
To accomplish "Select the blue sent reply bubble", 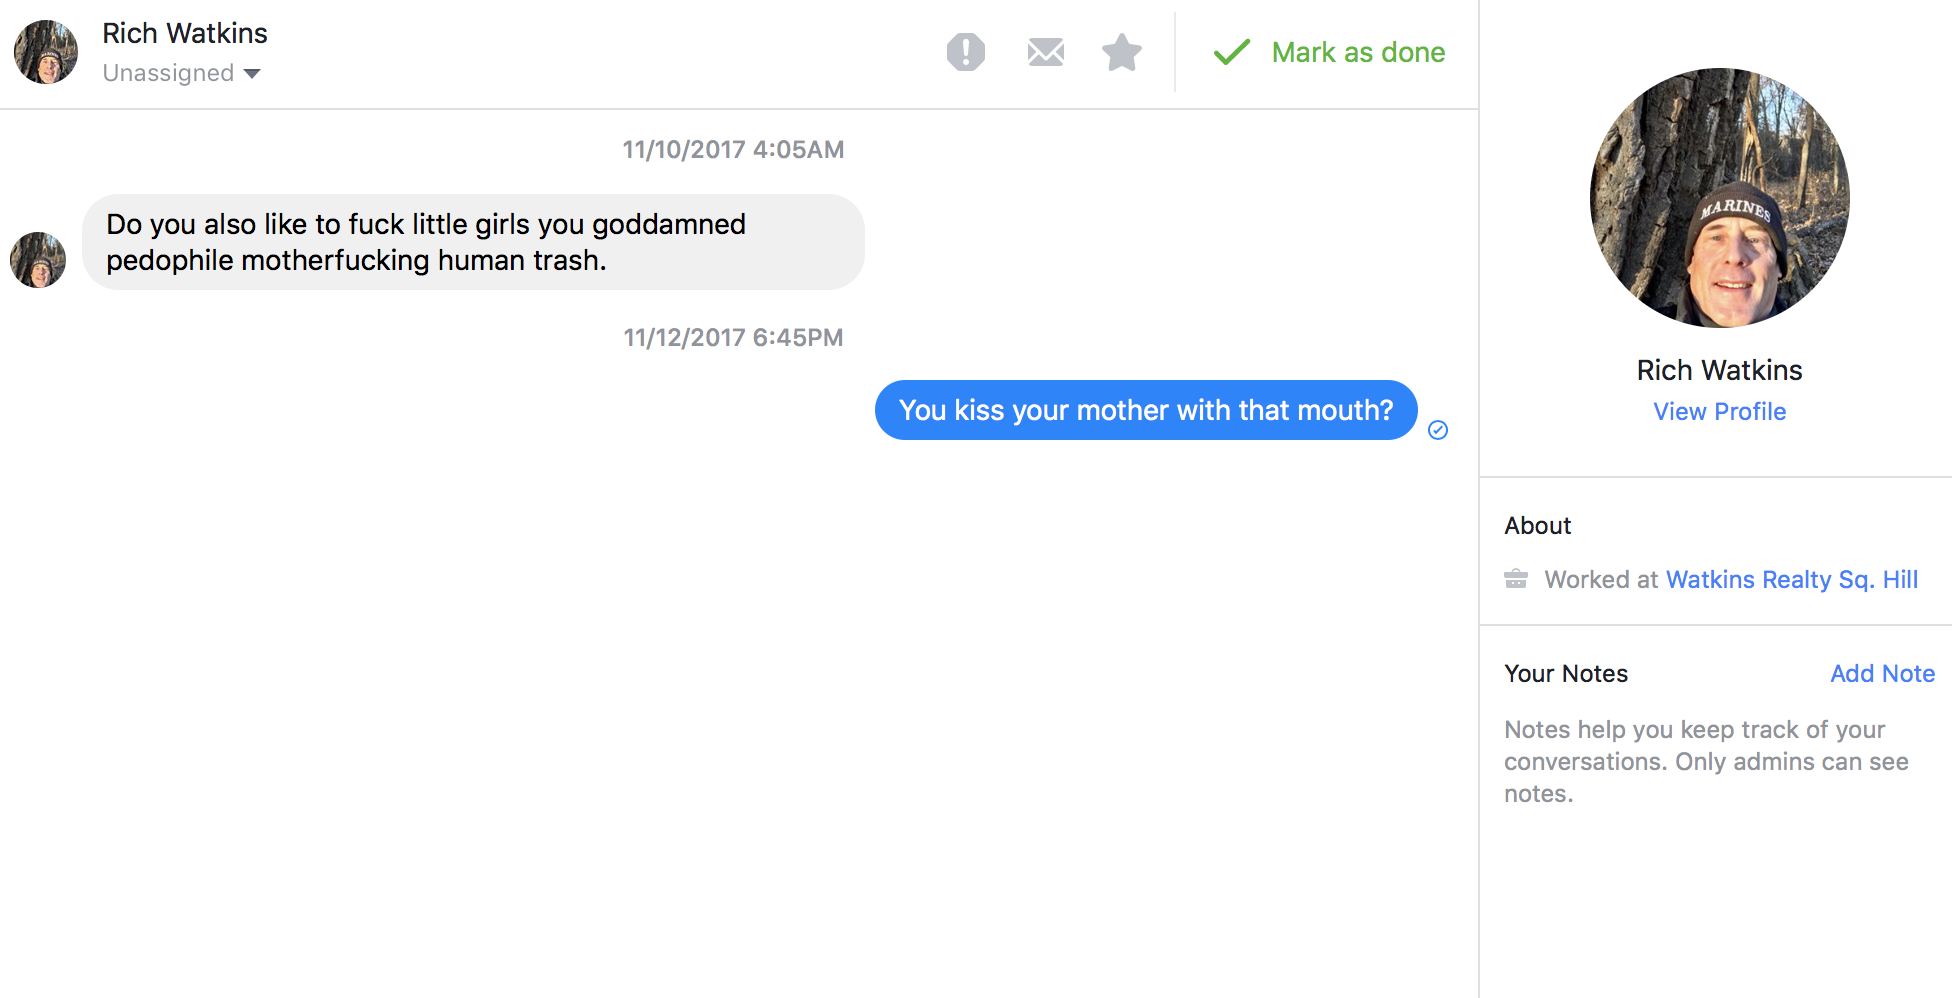I will pos(1145,410).
